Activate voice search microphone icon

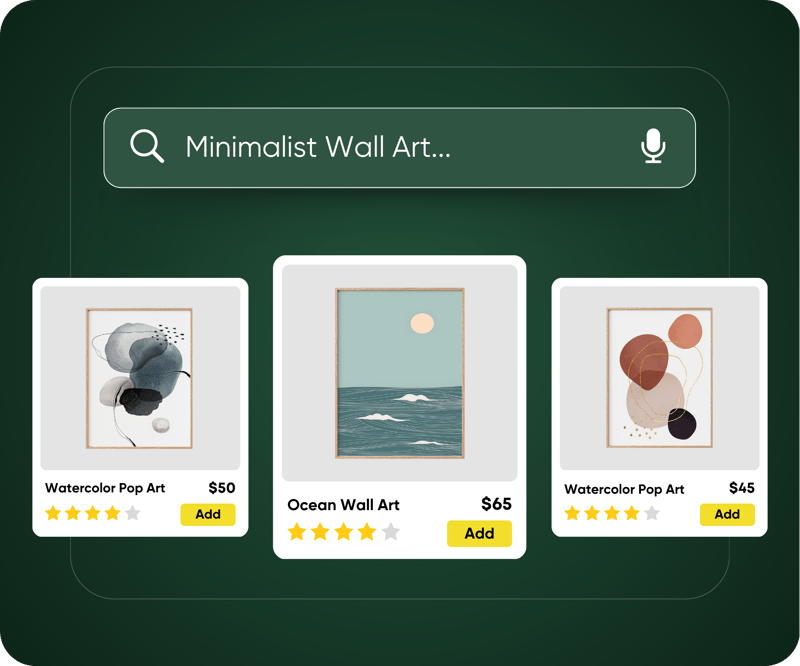[x=653, y=146]
